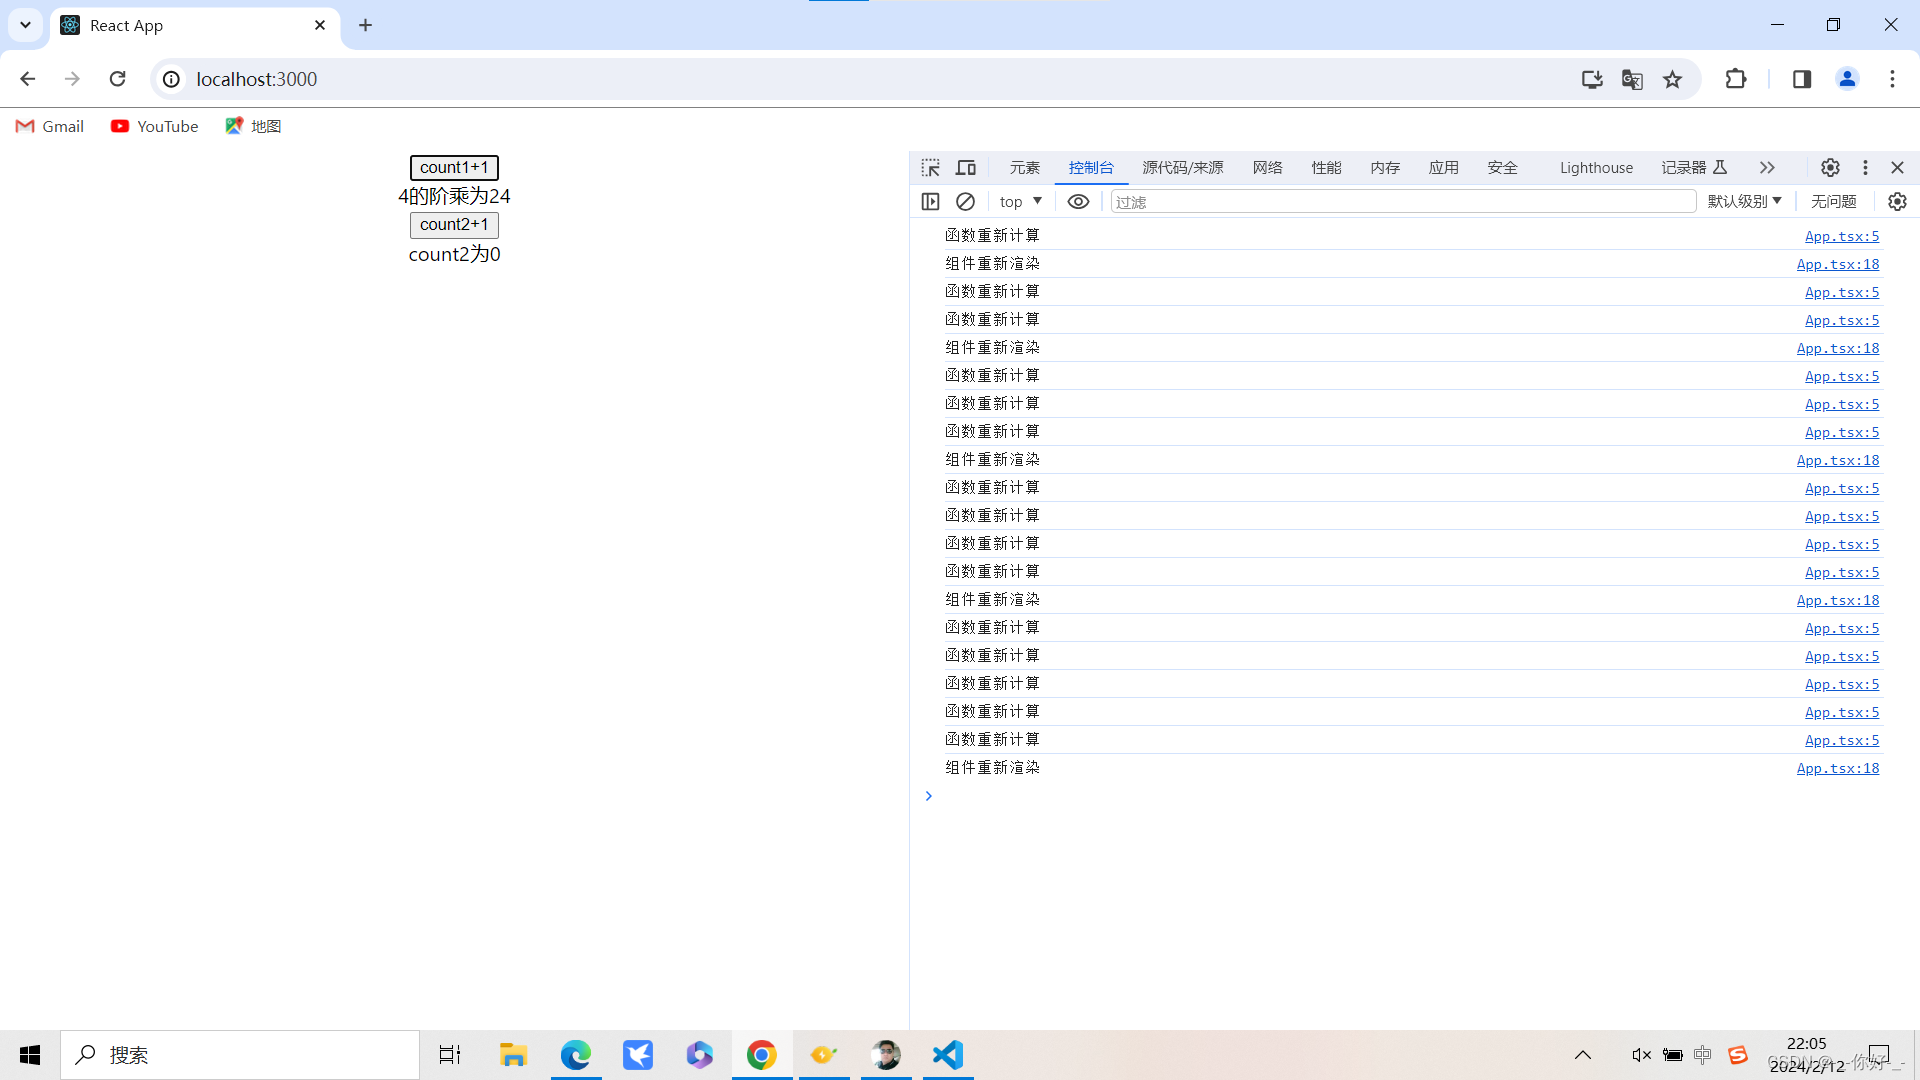This screenshot has width=1920, height=1080.
Task: Open the 默认级别 log level dropdown
Action: click(1744, 201)
